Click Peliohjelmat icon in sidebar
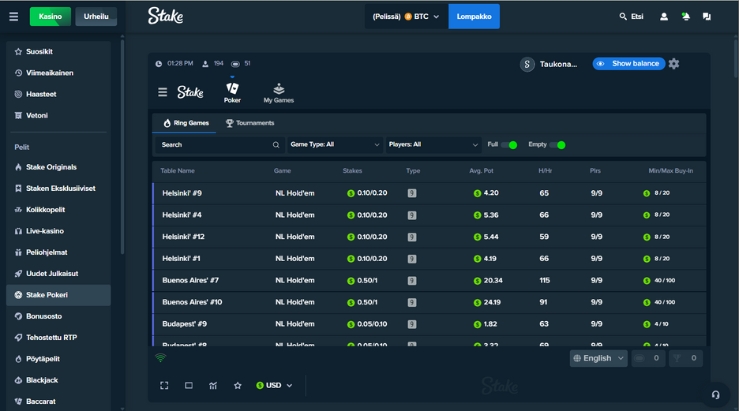Viewport: 740px width, 411px height. (x=18, y=252)
